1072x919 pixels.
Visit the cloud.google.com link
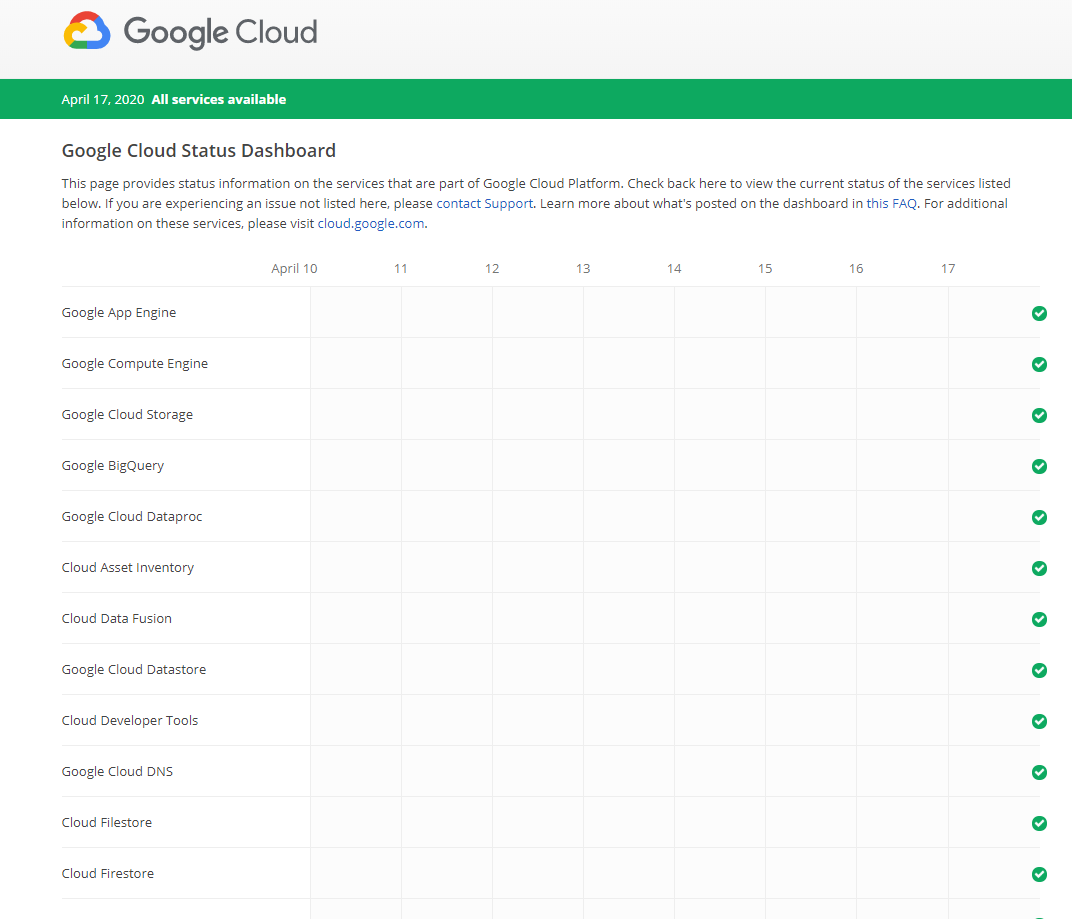(x=371, y=224)
